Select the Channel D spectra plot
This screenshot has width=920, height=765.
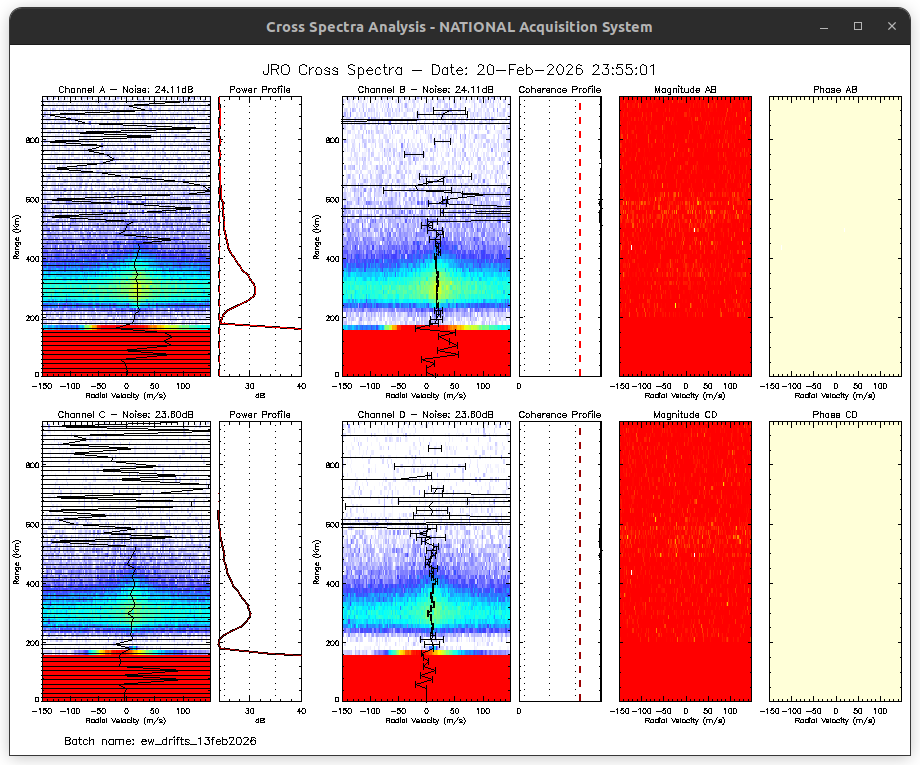(x=426, y=560)
